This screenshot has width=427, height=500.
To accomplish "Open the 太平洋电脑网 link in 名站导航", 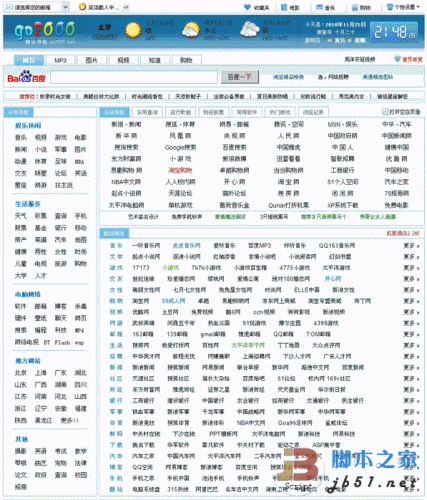I will point(126,205).
